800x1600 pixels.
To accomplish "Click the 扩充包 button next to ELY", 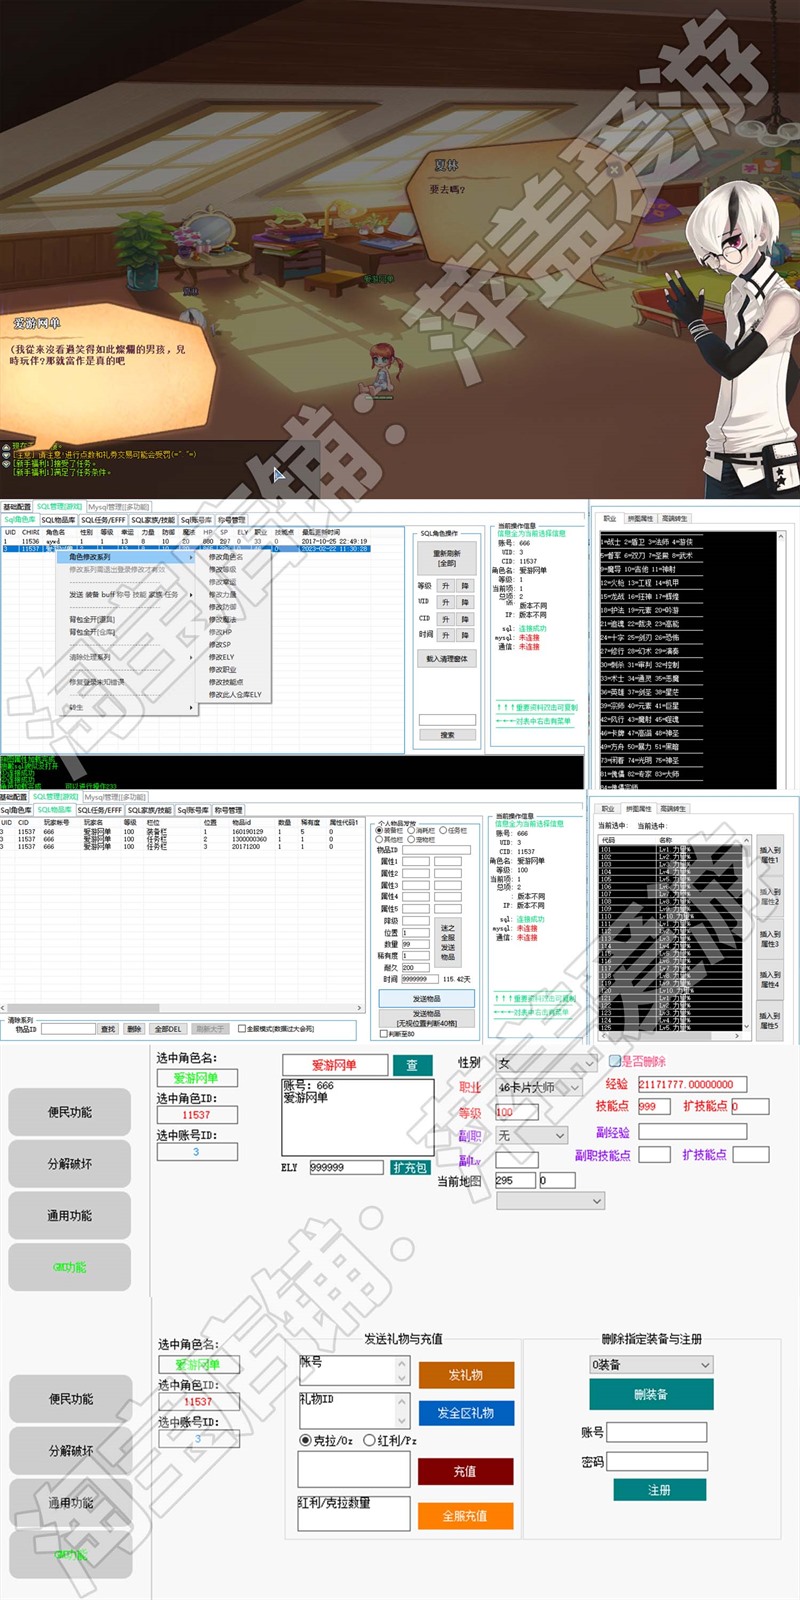I will click(x=409, y=1168).
